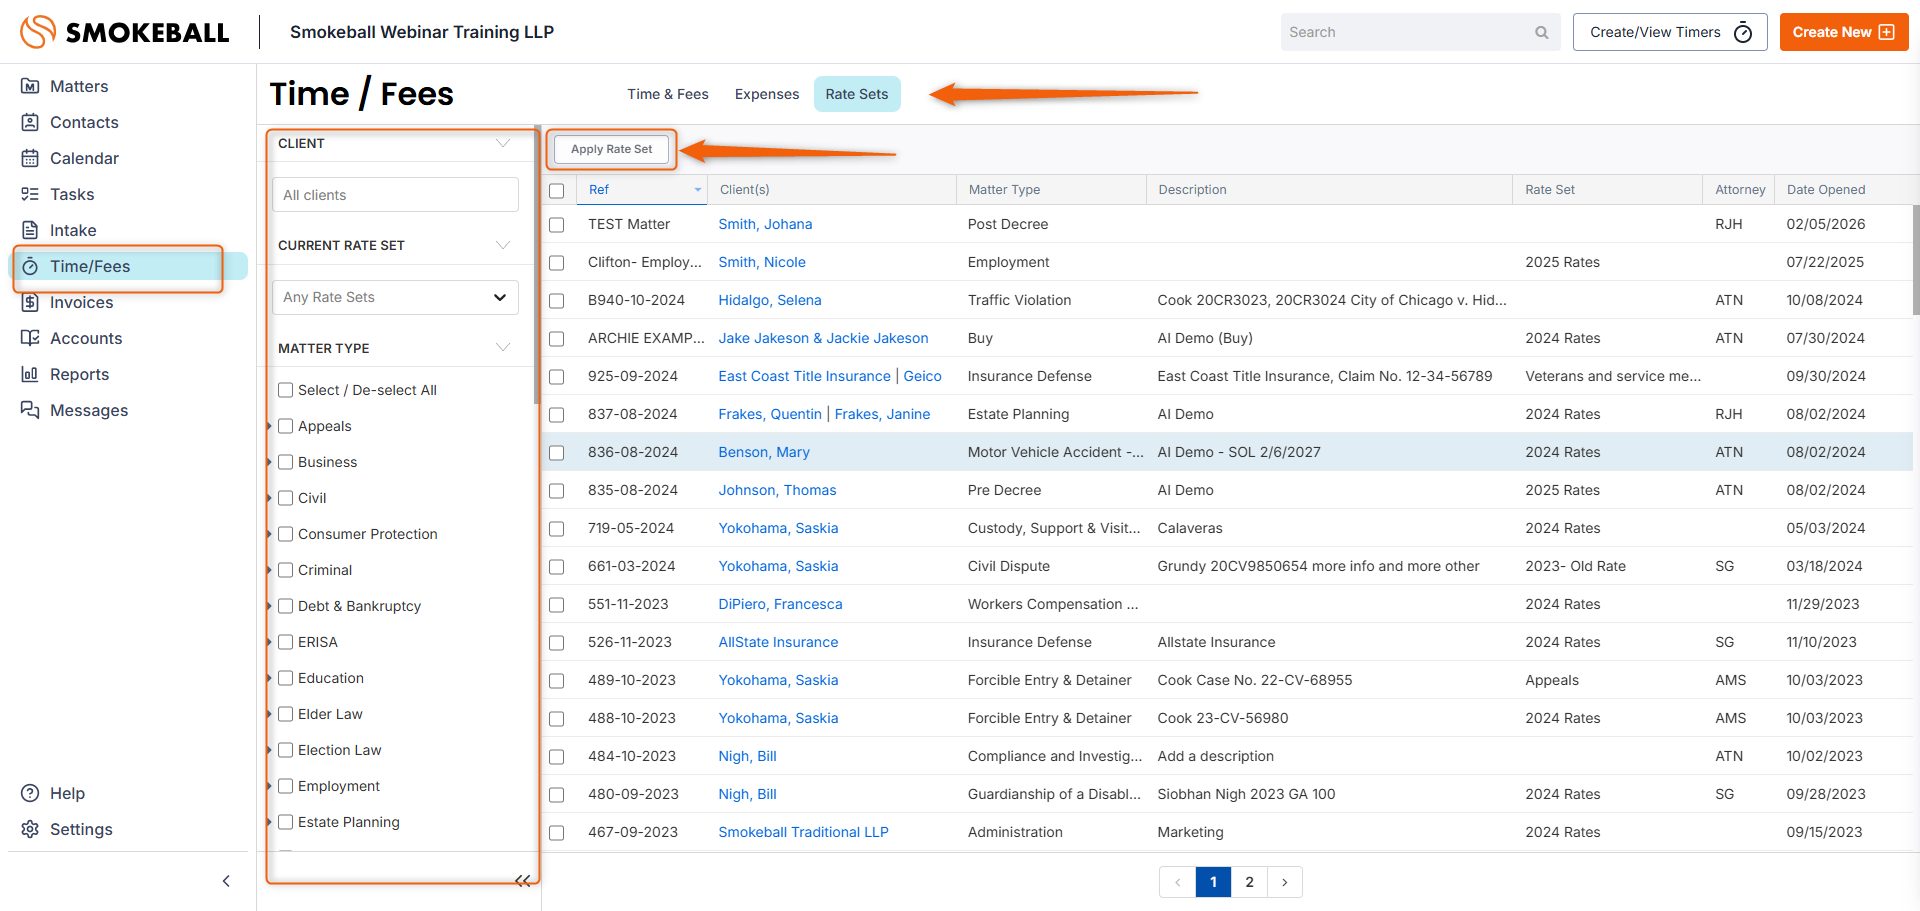Go to Calendar via sidebar icon
This screenshot has width=1920, height=911.
pyautogui.click(x=30, y=158)
